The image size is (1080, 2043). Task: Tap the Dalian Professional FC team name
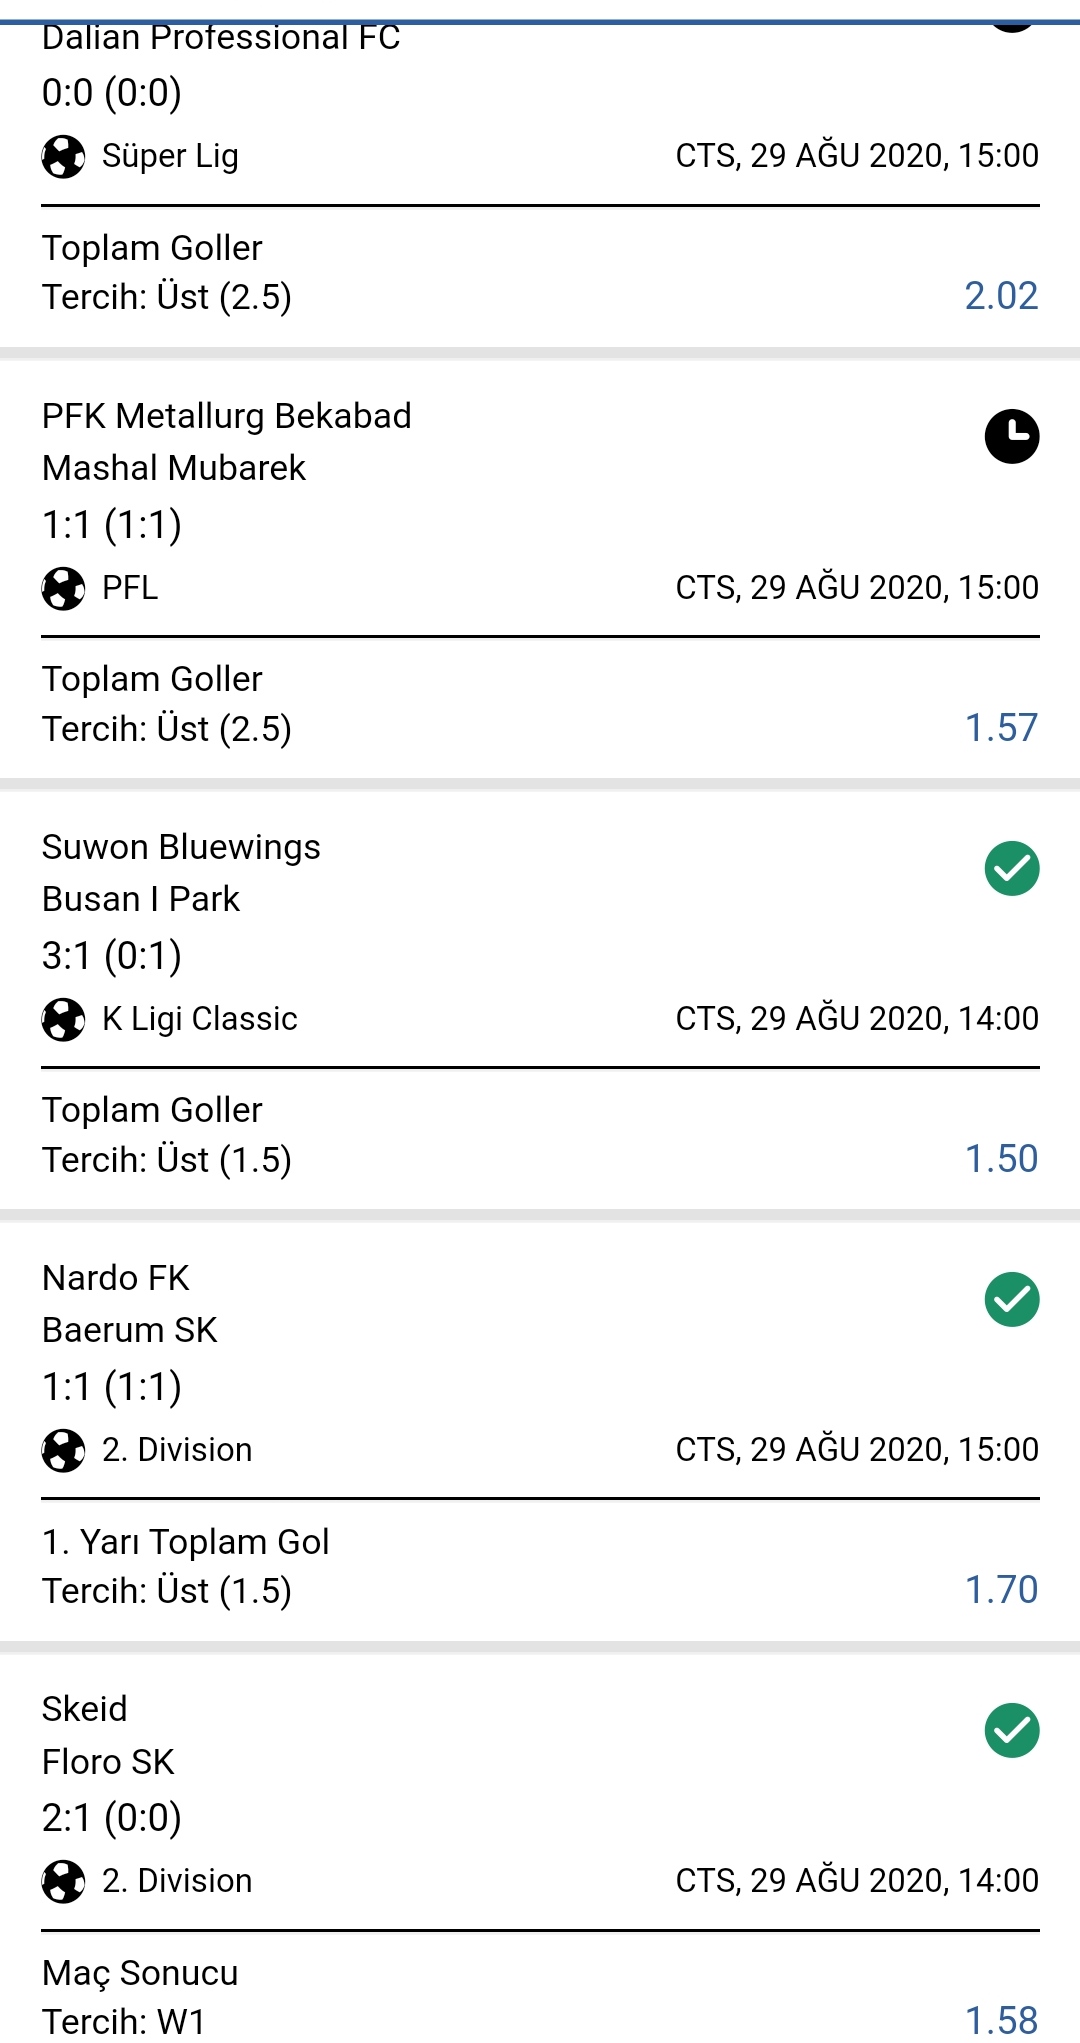click(221, 38)
